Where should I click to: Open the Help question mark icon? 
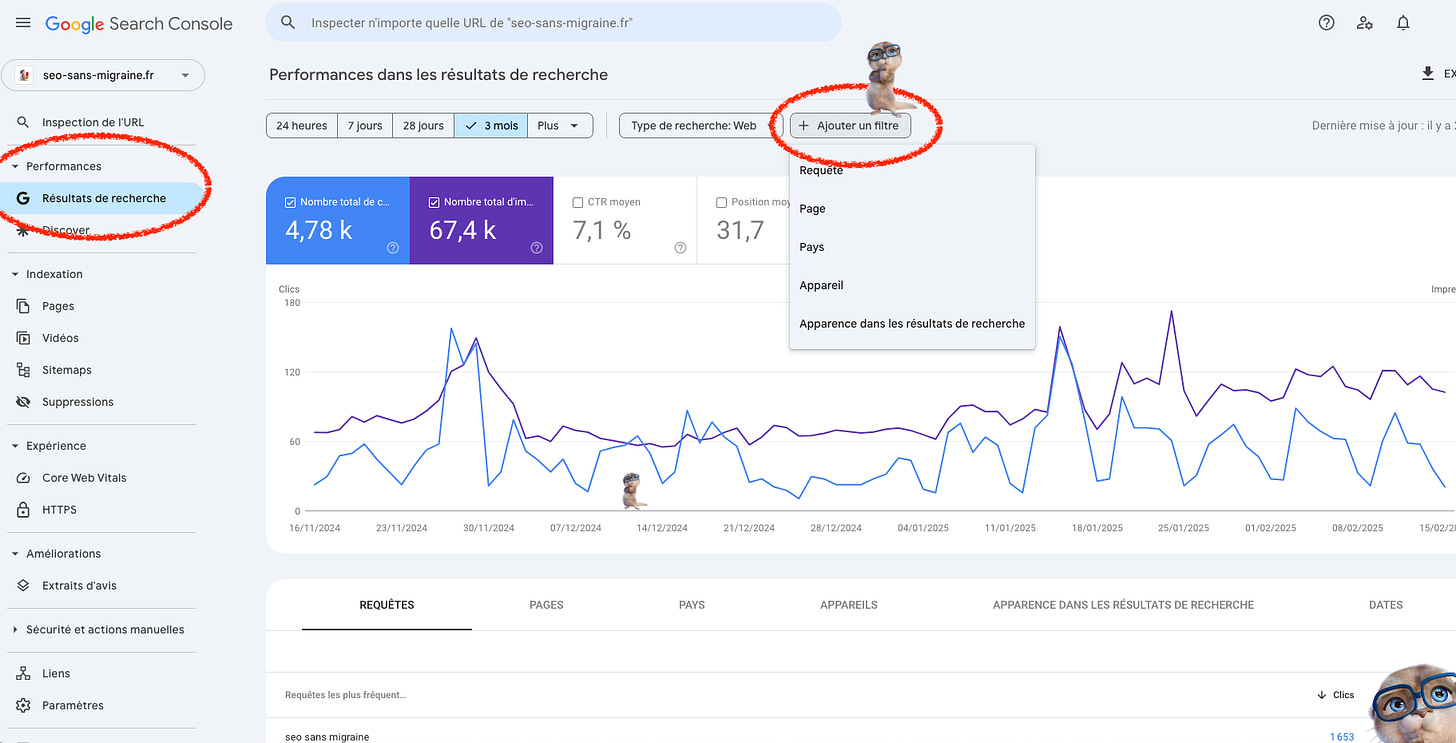coord(1326,23)
